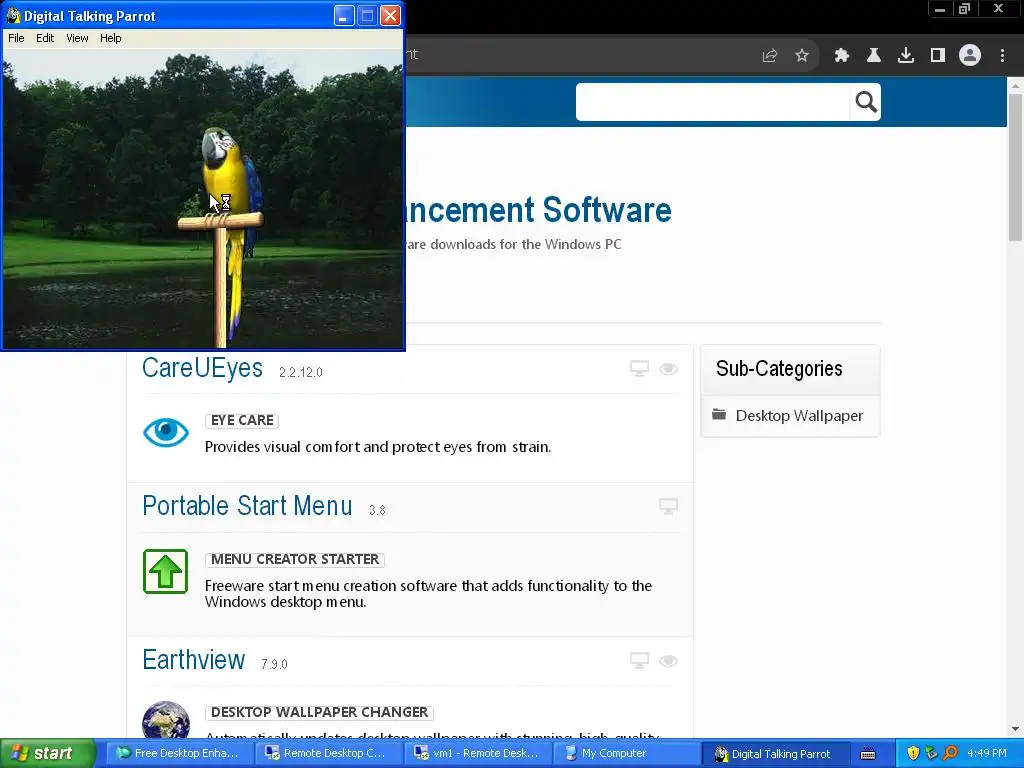Click the DESKTOP WALLPAPER CHANGER tag
Image resolution: width=1024 pixels, height=768 pixels.
pyautogui.click(x=319, y=712)
